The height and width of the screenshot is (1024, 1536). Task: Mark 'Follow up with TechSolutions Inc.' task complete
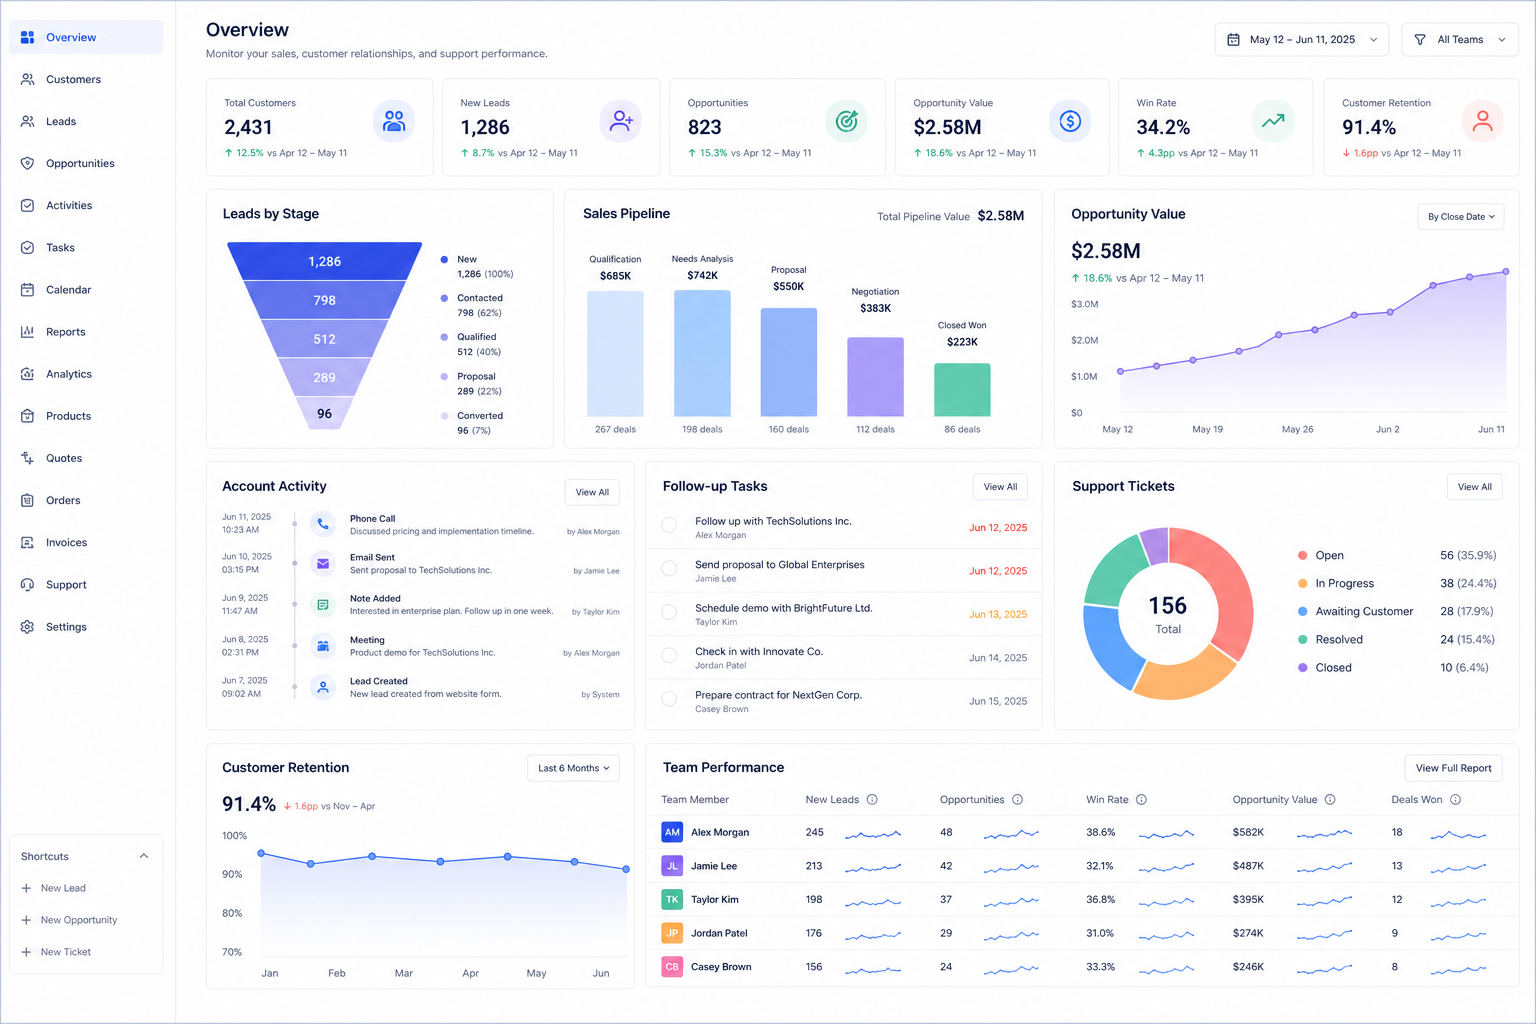(x=669, y=525)
